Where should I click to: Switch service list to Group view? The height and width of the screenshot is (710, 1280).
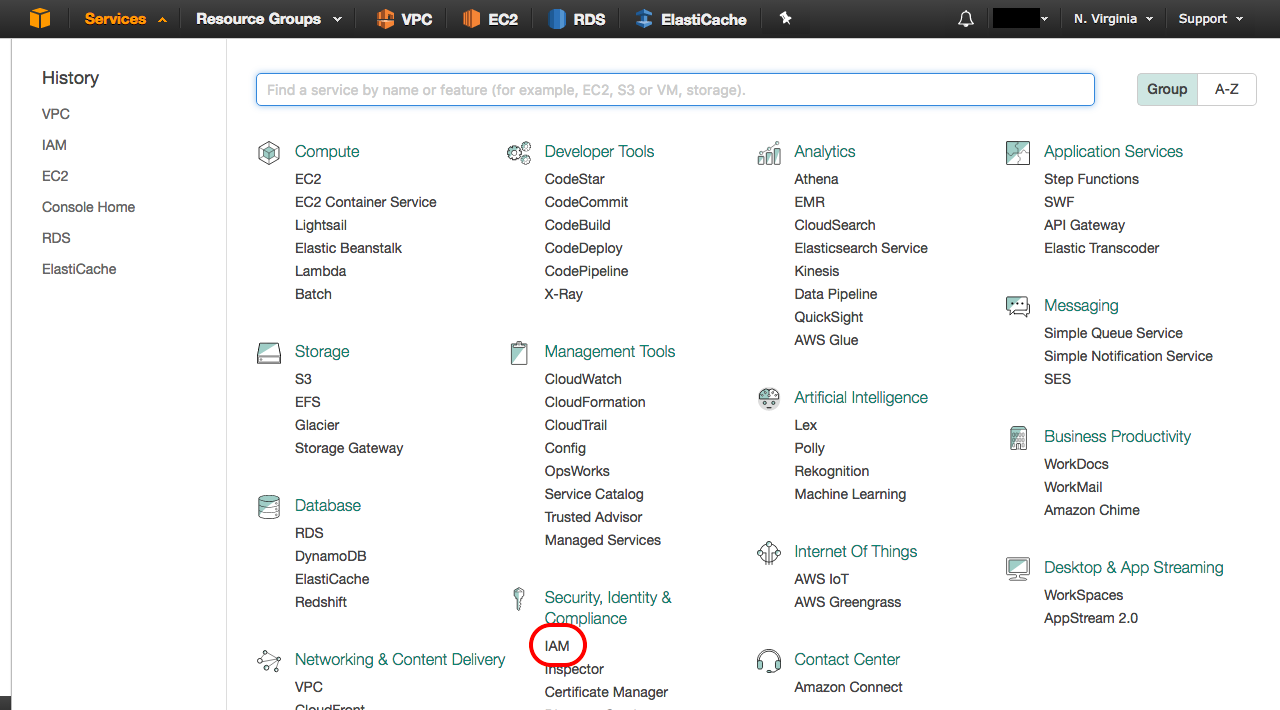1167,89
